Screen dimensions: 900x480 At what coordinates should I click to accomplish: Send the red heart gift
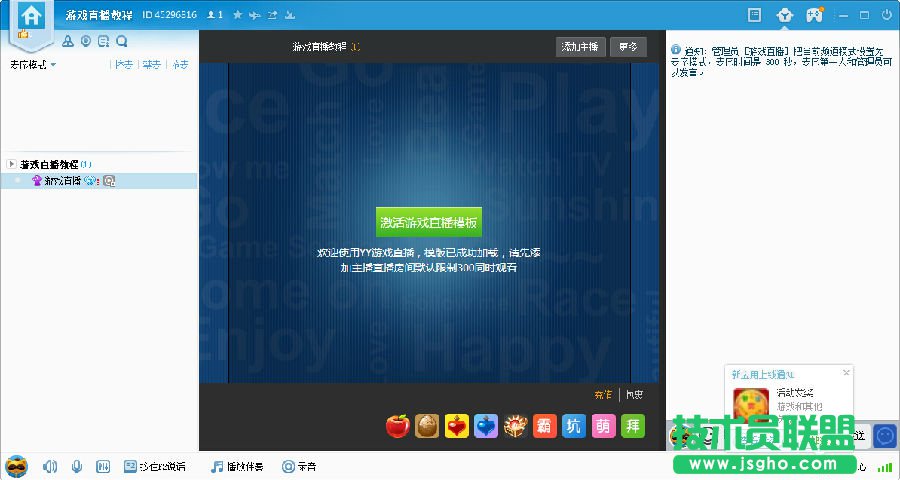457,426
